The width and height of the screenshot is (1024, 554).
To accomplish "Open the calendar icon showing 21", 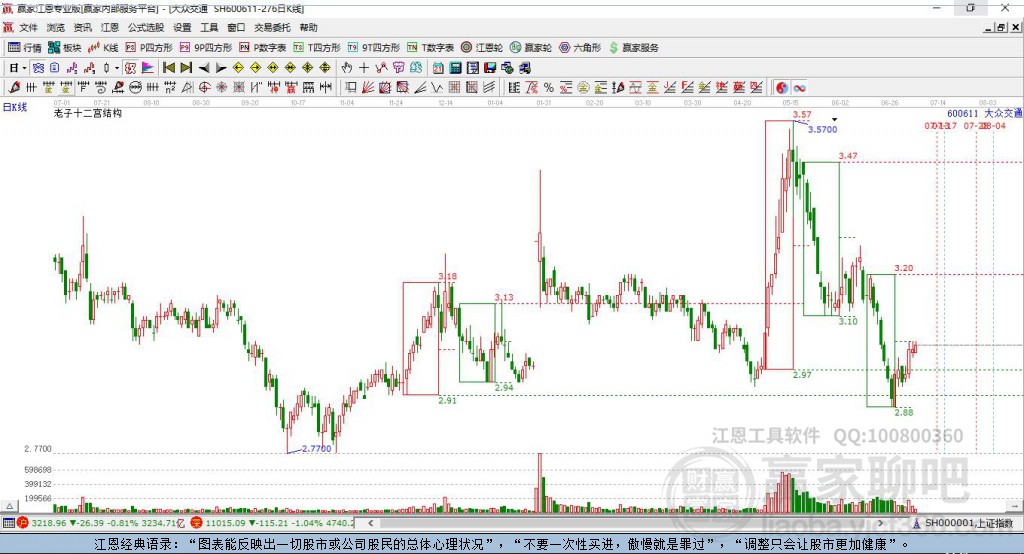I will pyautogui.click(x=438, y=68).
